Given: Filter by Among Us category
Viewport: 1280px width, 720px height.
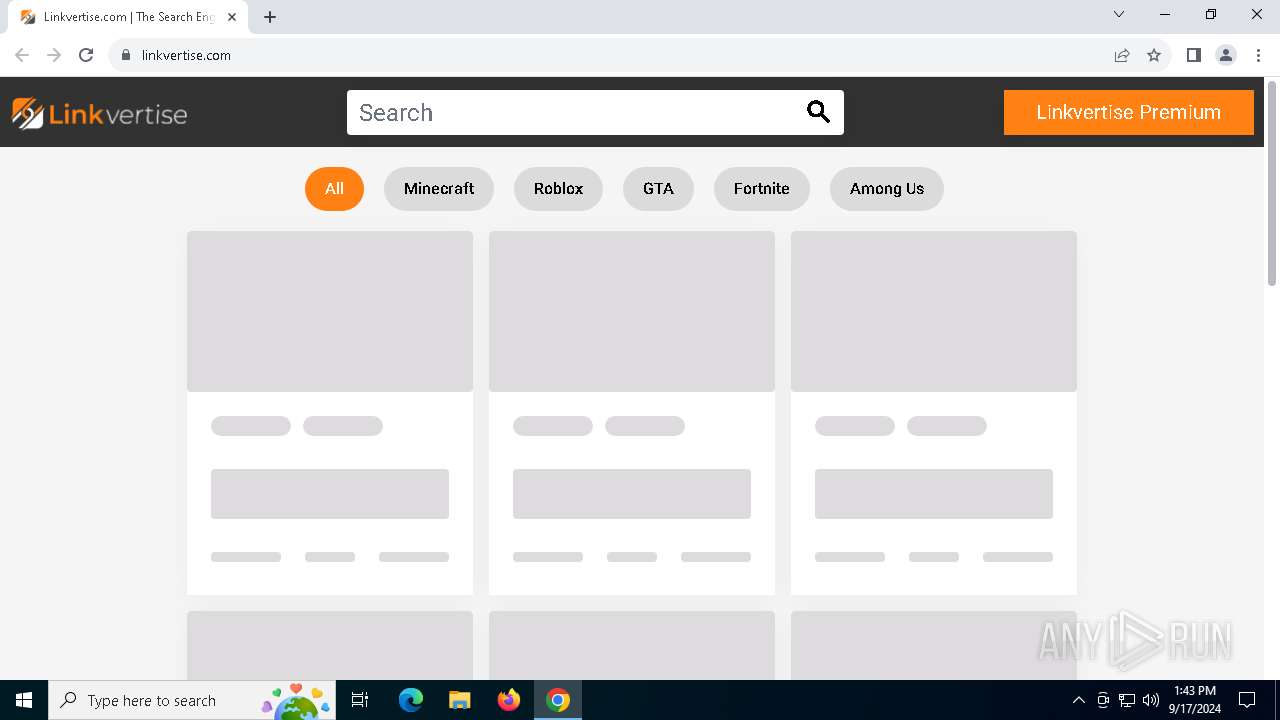Looking at the screenshot, I should click(887, 188).
